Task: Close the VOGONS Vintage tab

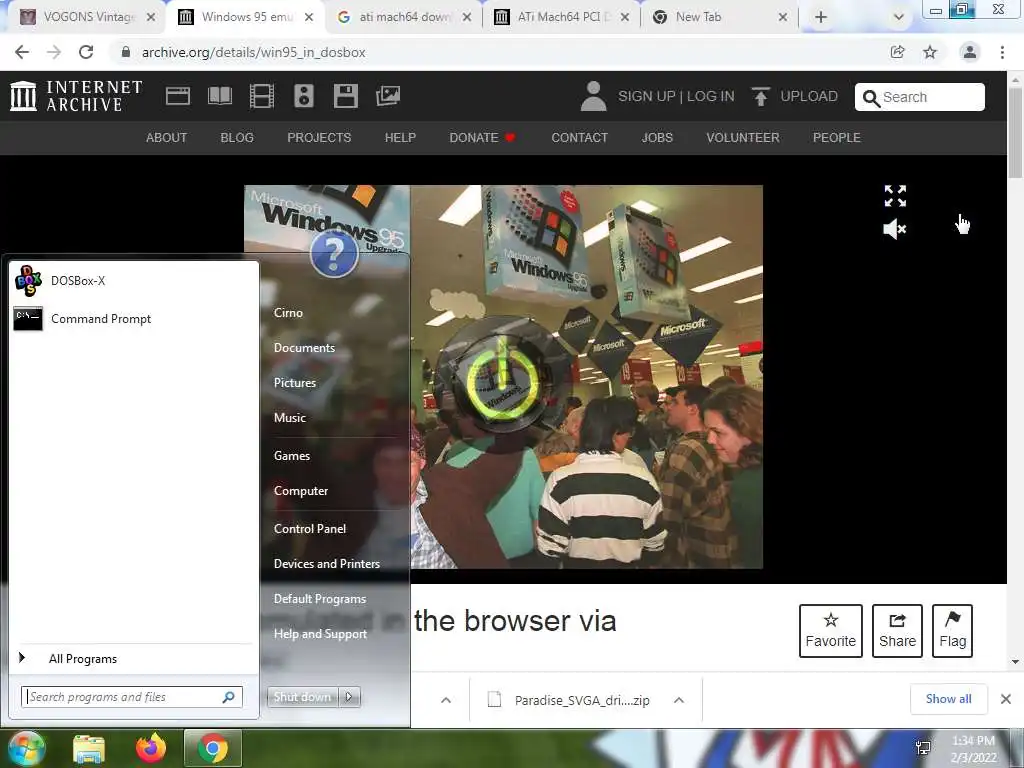Action: 151,18
